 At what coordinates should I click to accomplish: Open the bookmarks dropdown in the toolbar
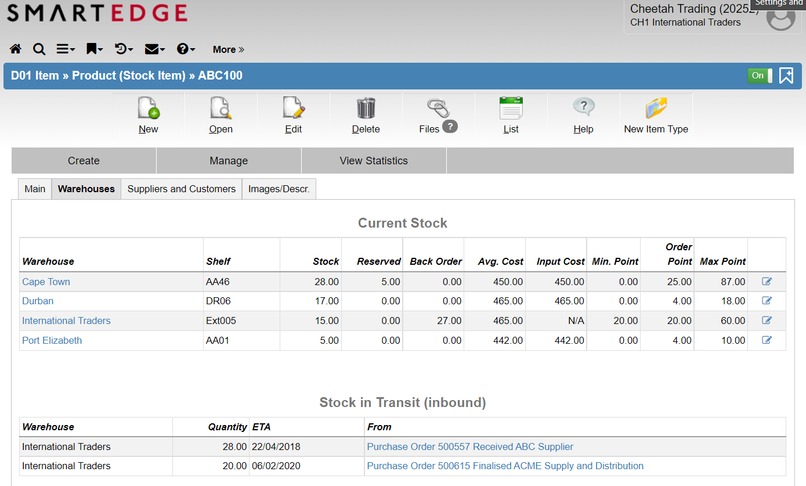(x=94, y=49)
